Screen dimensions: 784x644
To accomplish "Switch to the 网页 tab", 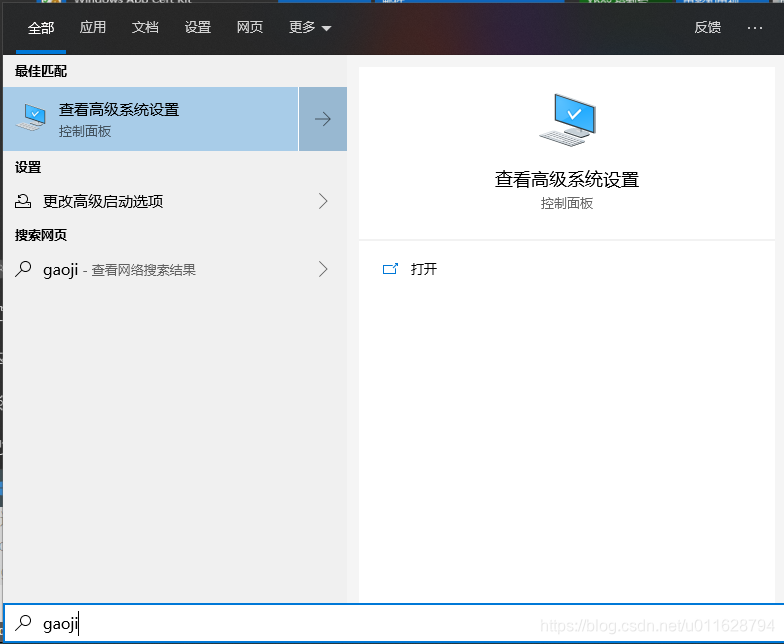I will click(250, 28).
